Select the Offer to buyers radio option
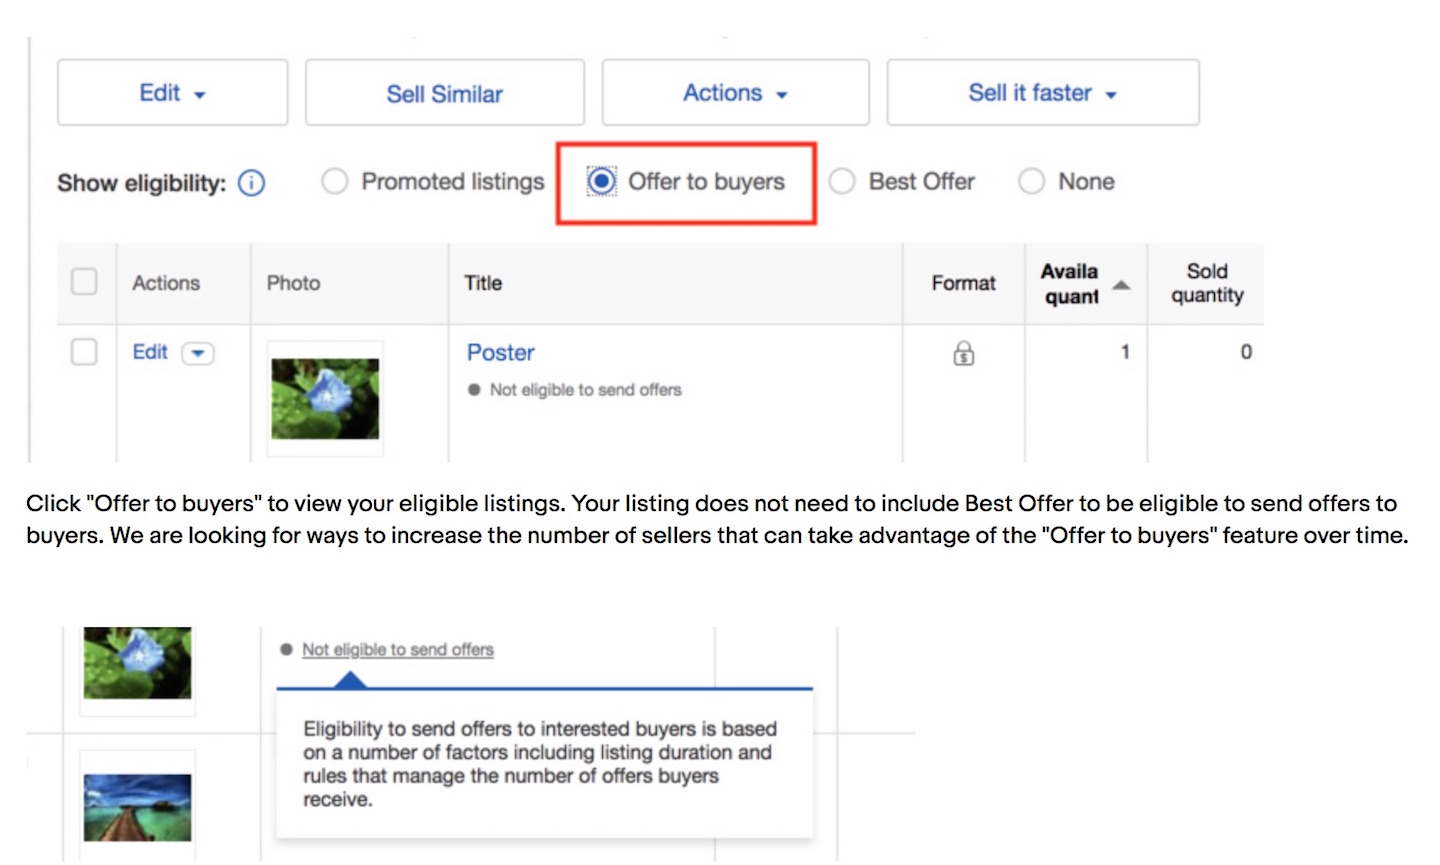 (602, 182)
